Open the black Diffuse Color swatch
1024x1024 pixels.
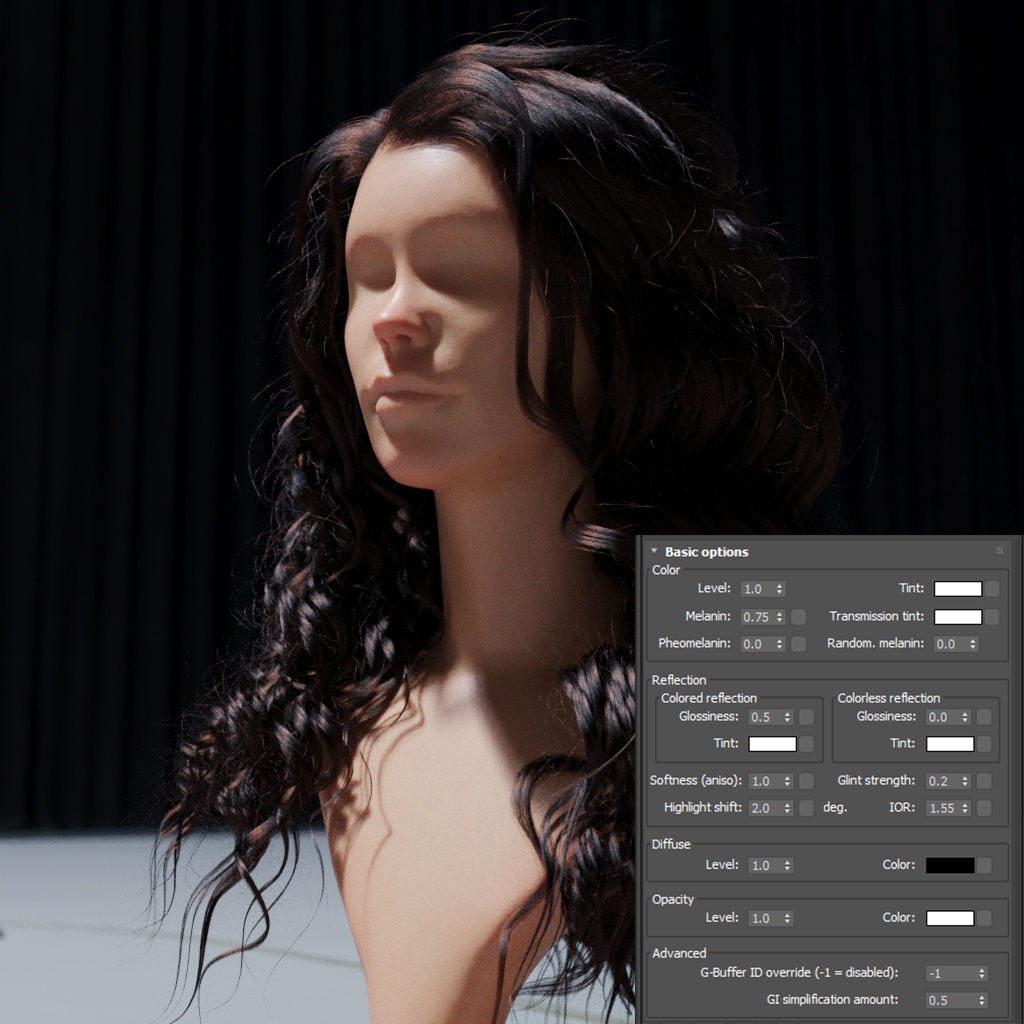coord(950,865)
